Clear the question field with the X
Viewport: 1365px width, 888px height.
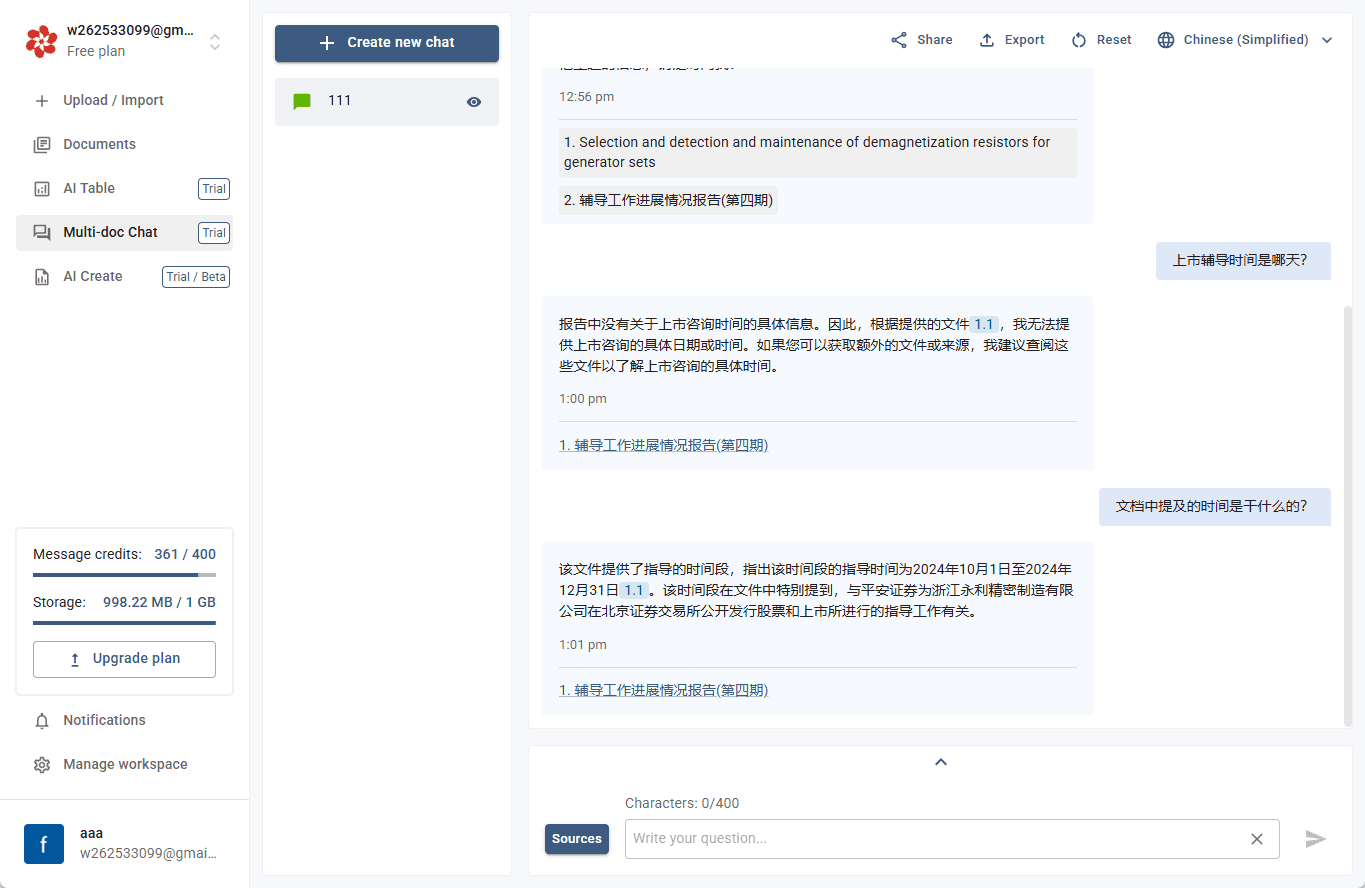click(1257, 839)
